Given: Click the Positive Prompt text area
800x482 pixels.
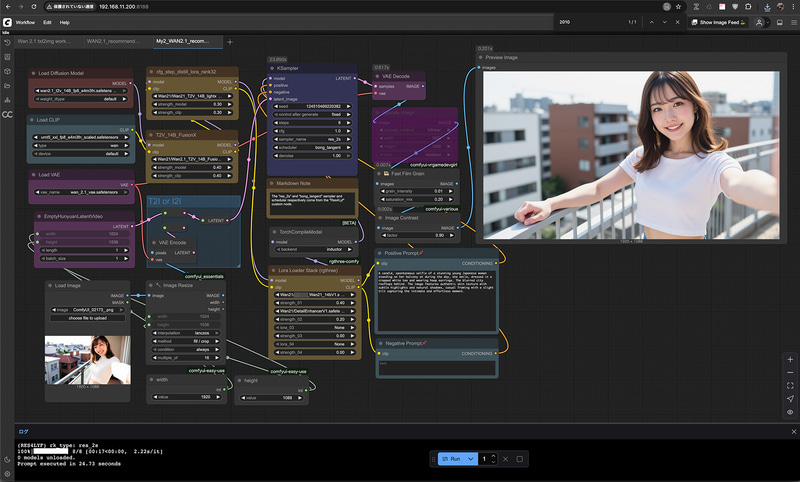Looking at the screenshot, I should [x=437, y=300].
